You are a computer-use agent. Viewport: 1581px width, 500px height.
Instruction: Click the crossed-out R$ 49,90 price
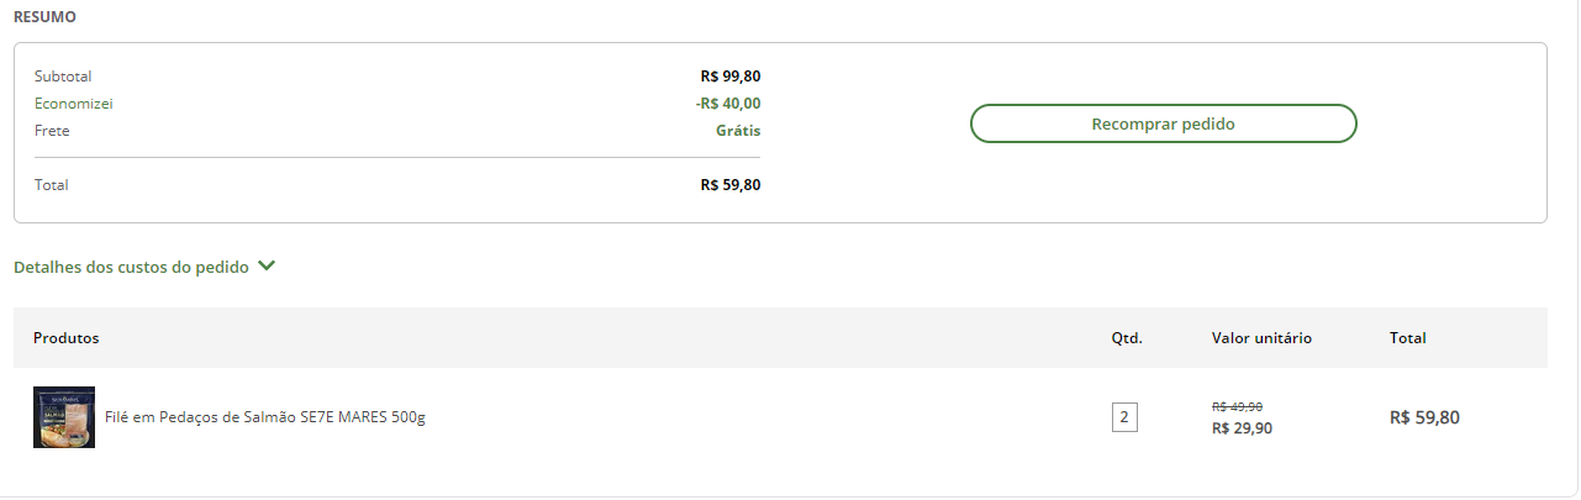click(x=1237, y=407)
